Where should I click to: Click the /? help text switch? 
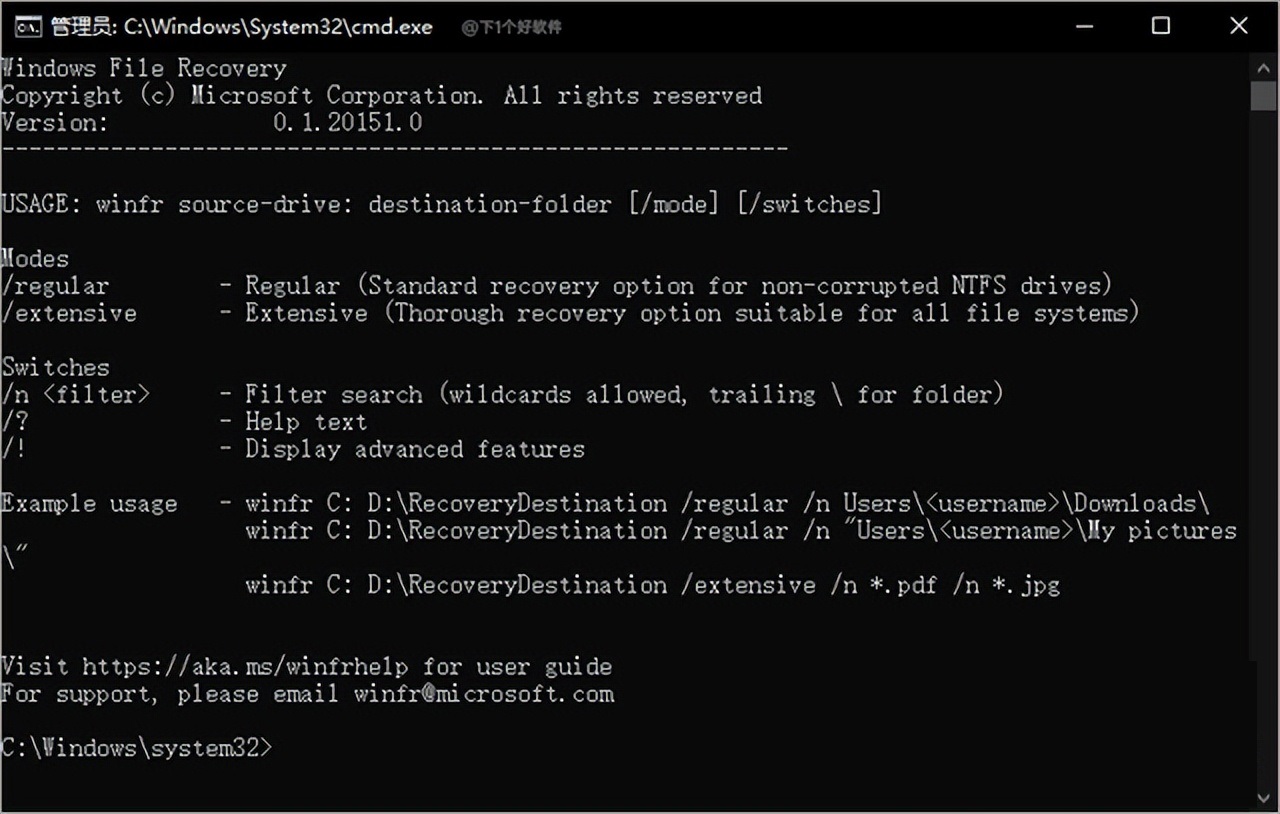pos(15,422)
